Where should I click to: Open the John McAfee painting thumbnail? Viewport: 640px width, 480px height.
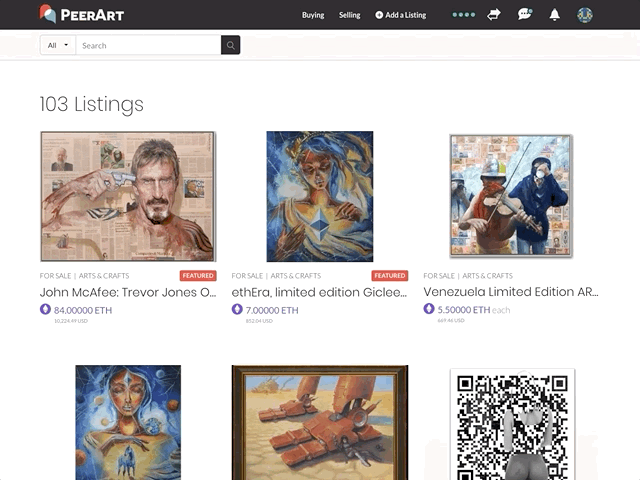[128, 196]
